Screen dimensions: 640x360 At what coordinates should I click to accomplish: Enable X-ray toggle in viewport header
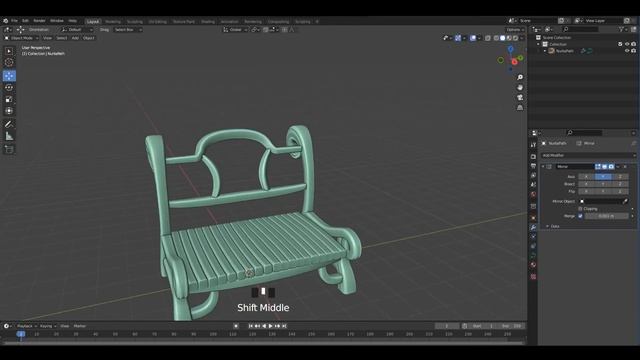(x=488, y=38)
